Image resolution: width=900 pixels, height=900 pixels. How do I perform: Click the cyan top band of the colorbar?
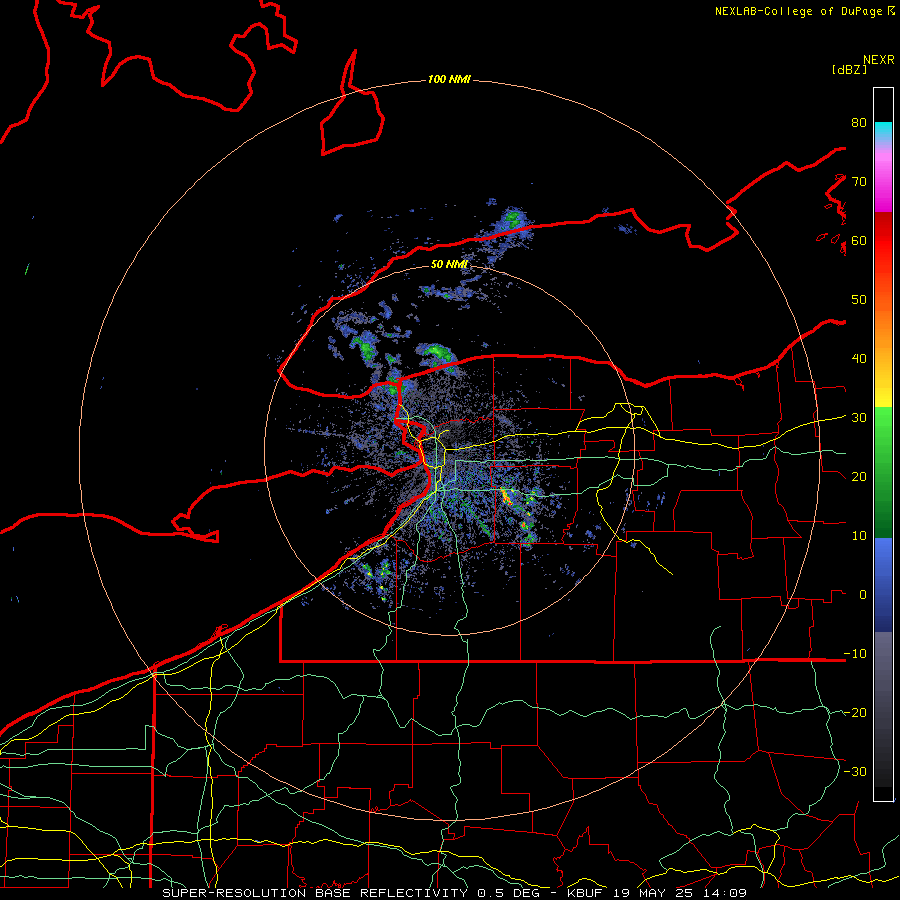tap(883, 132)
